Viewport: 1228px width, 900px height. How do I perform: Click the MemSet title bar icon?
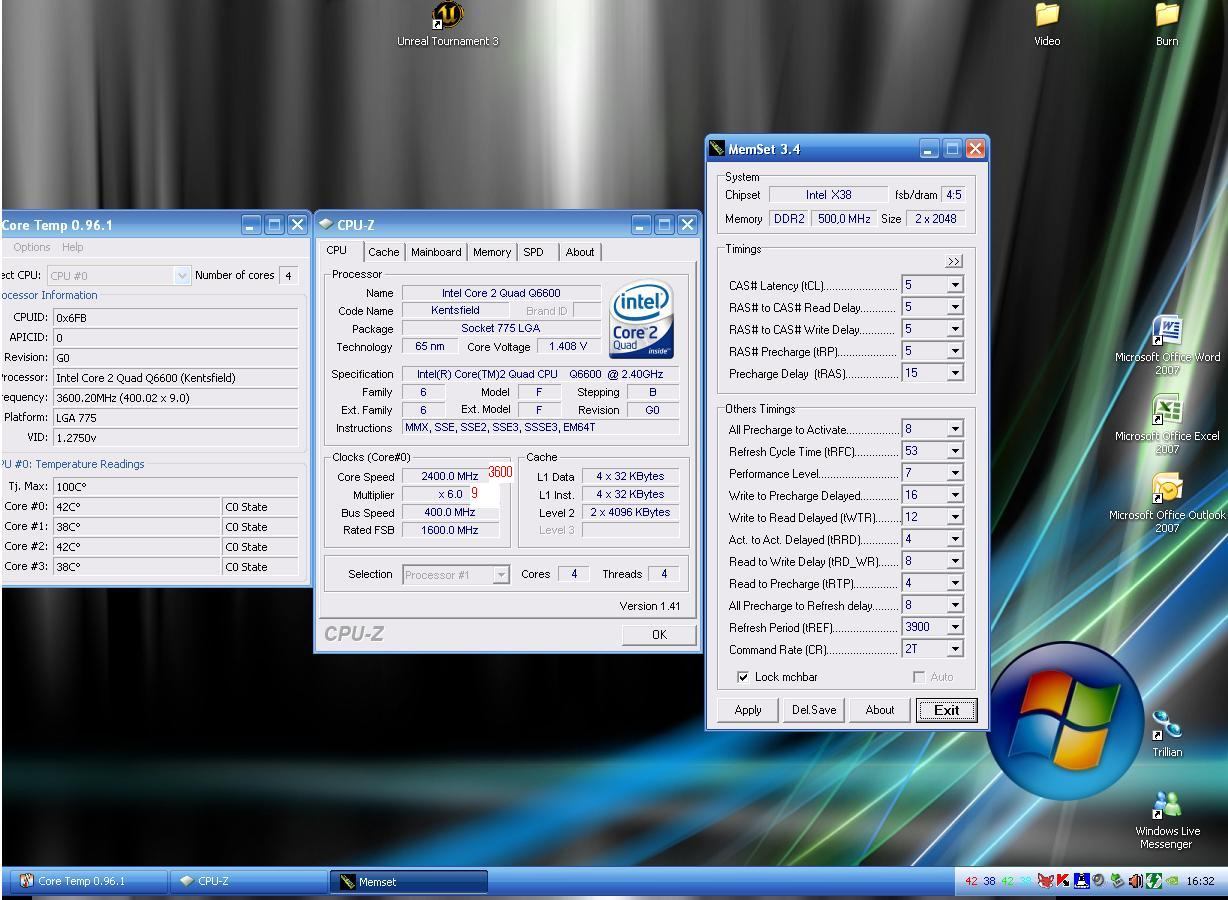point(716,149)
